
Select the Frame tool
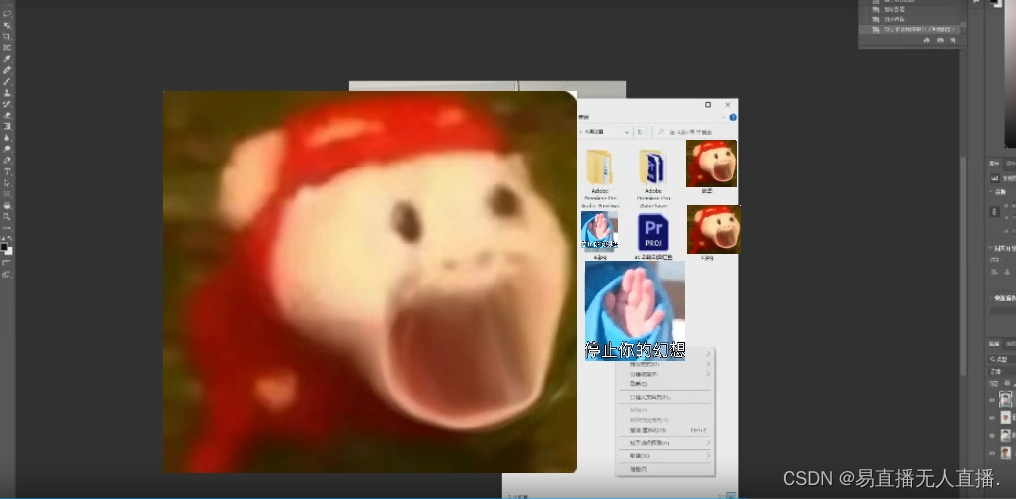point(7,47)
